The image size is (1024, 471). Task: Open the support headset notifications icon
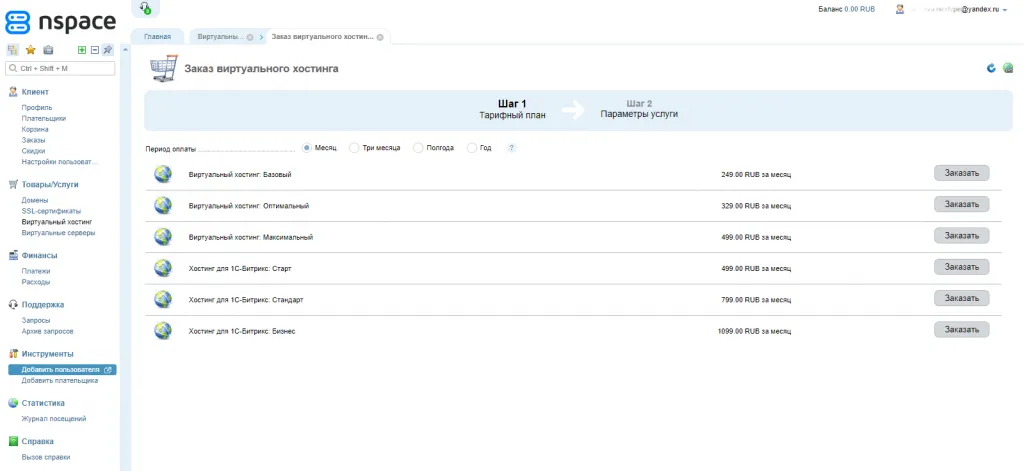point(145,8)
